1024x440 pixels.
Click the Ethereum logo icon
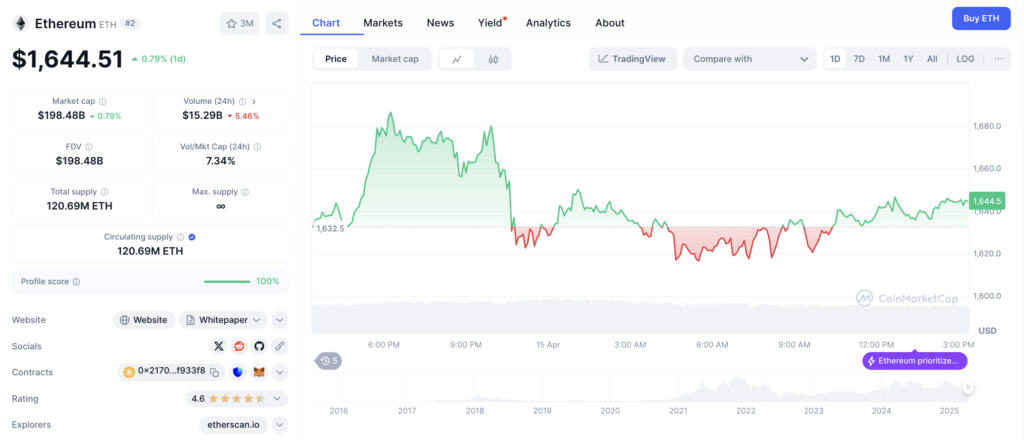(21, 24)
